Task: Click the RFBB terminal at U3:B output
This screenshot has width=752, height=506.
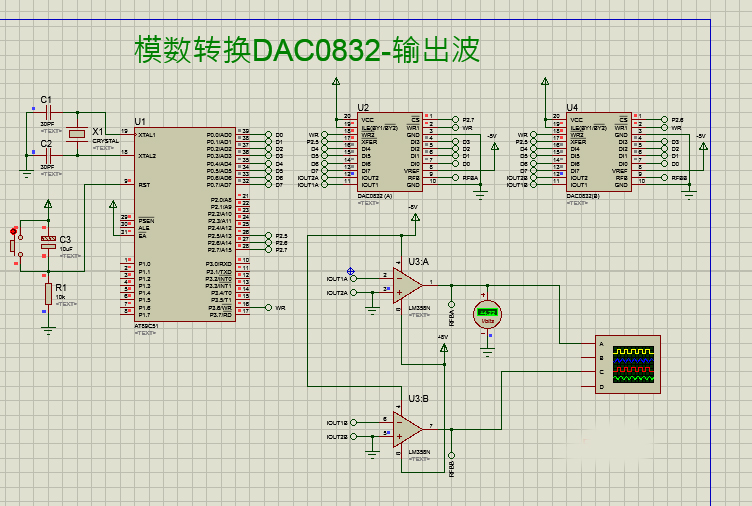Action: pyautogui.click(x=451, y=456)
